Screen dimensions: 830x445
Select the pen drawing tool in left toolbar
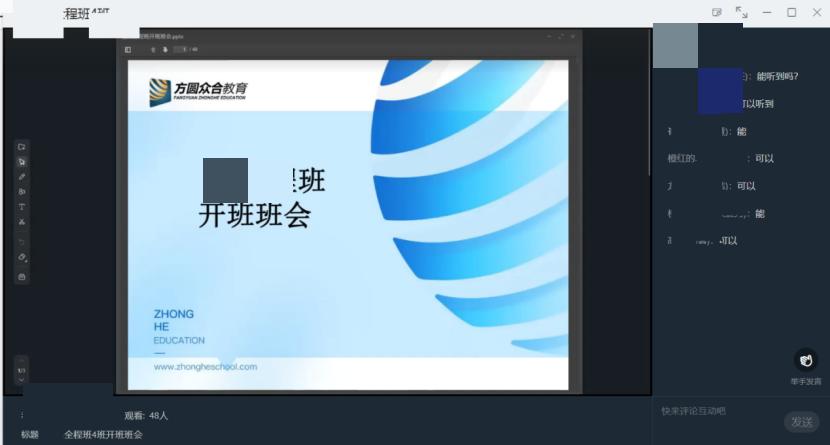tap(22, 177)
